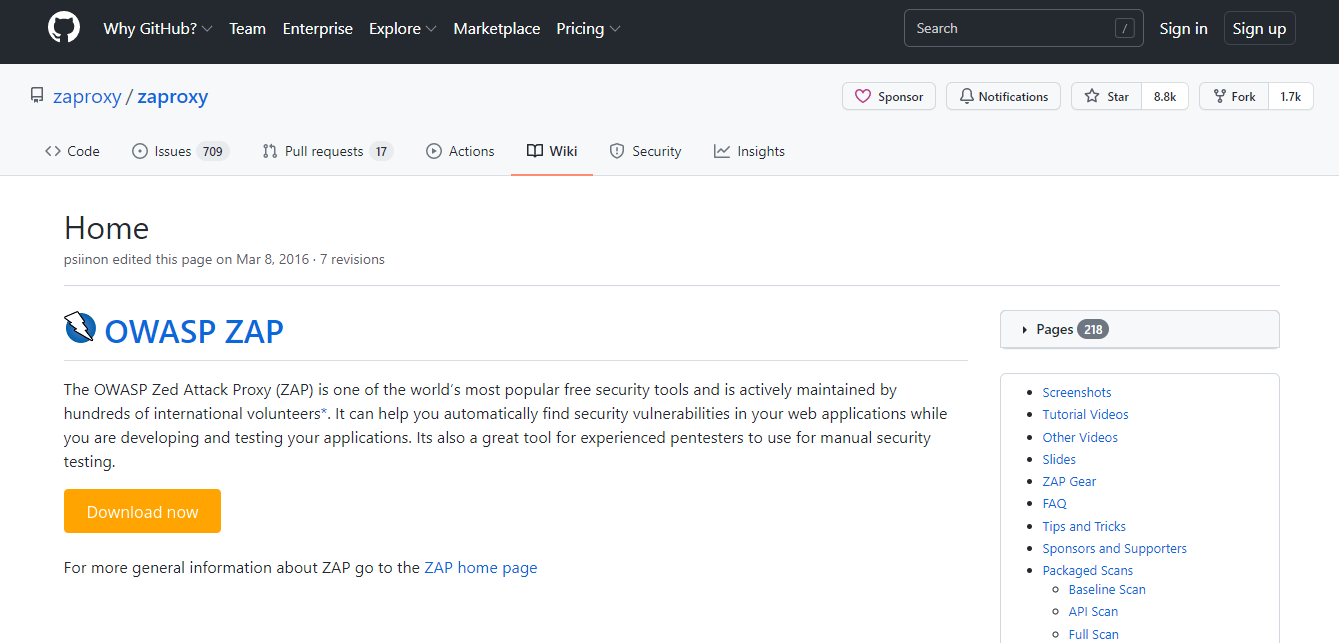Open the Slides sidebar link
Viewport: 1339px width, 643px height.
point(1059,459)
